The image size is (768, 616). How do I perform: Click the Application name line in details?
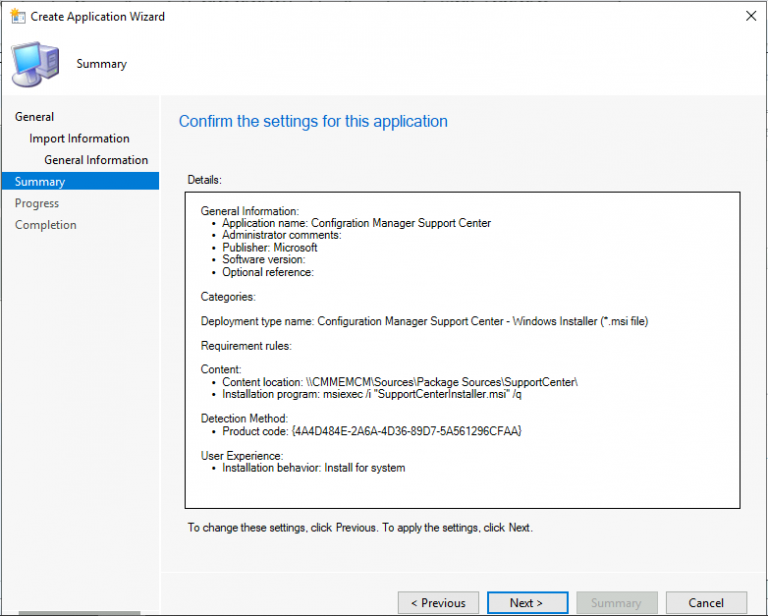click(356, 223)
